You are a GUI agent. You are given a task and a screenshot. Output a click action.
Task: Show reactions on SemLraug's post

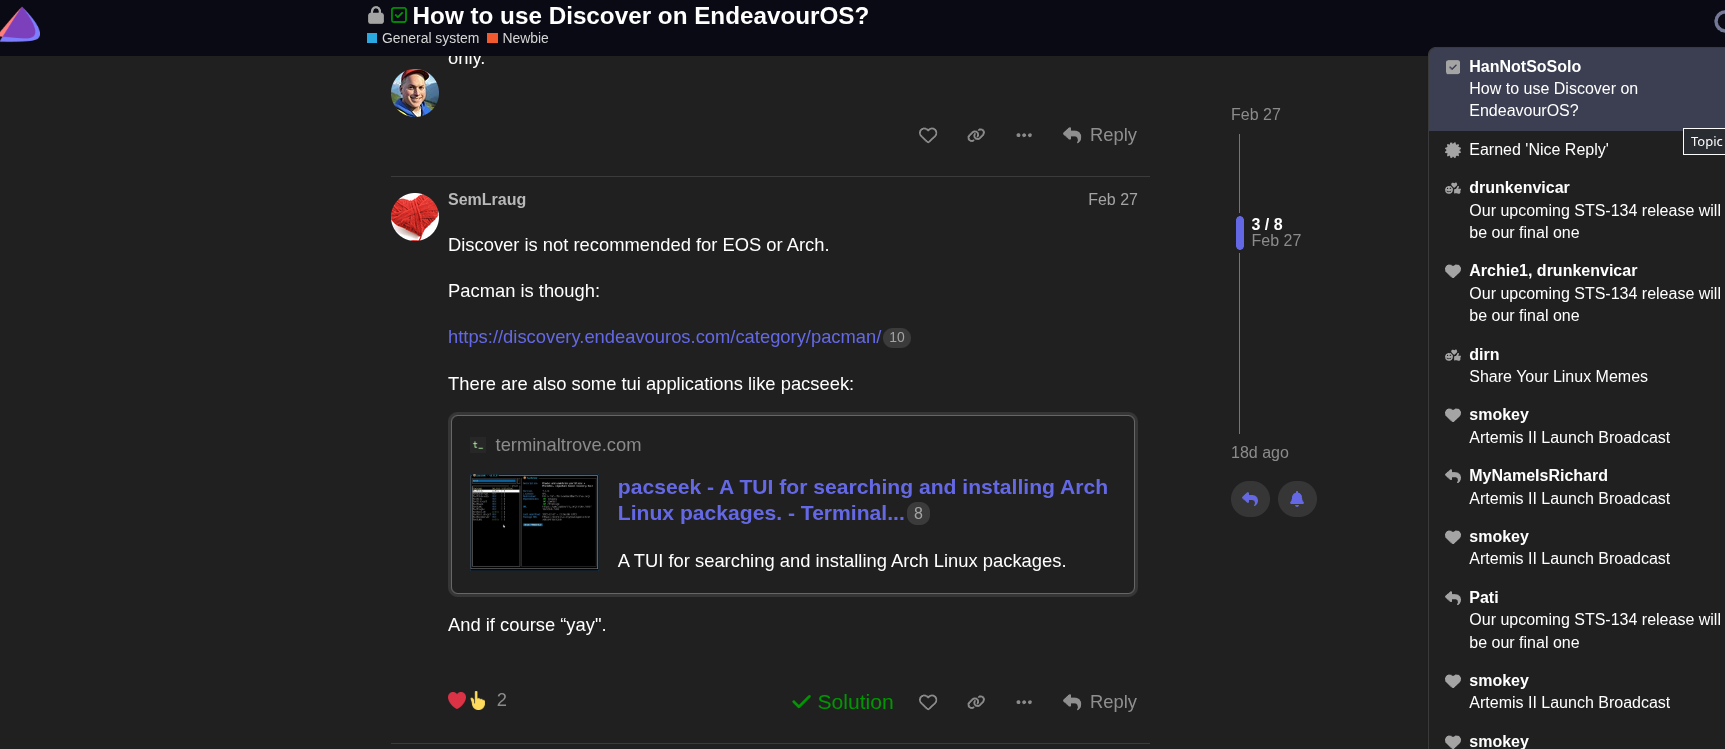point(466,700)
